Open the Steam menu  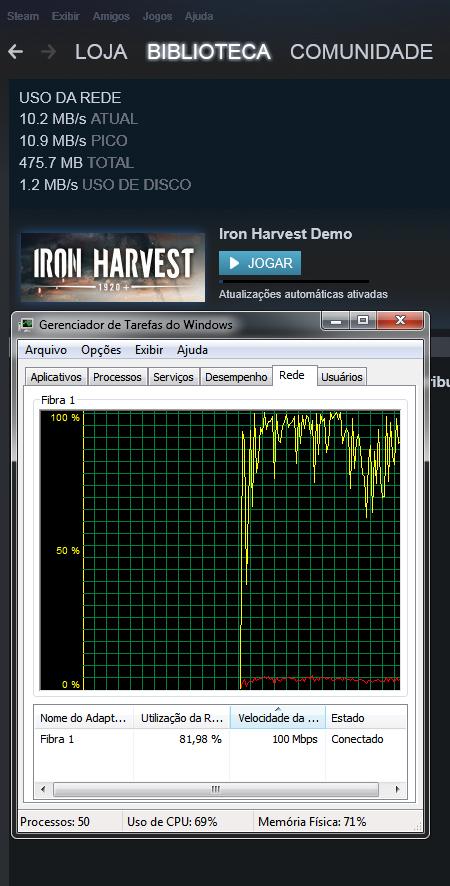(x=23, y=16)
